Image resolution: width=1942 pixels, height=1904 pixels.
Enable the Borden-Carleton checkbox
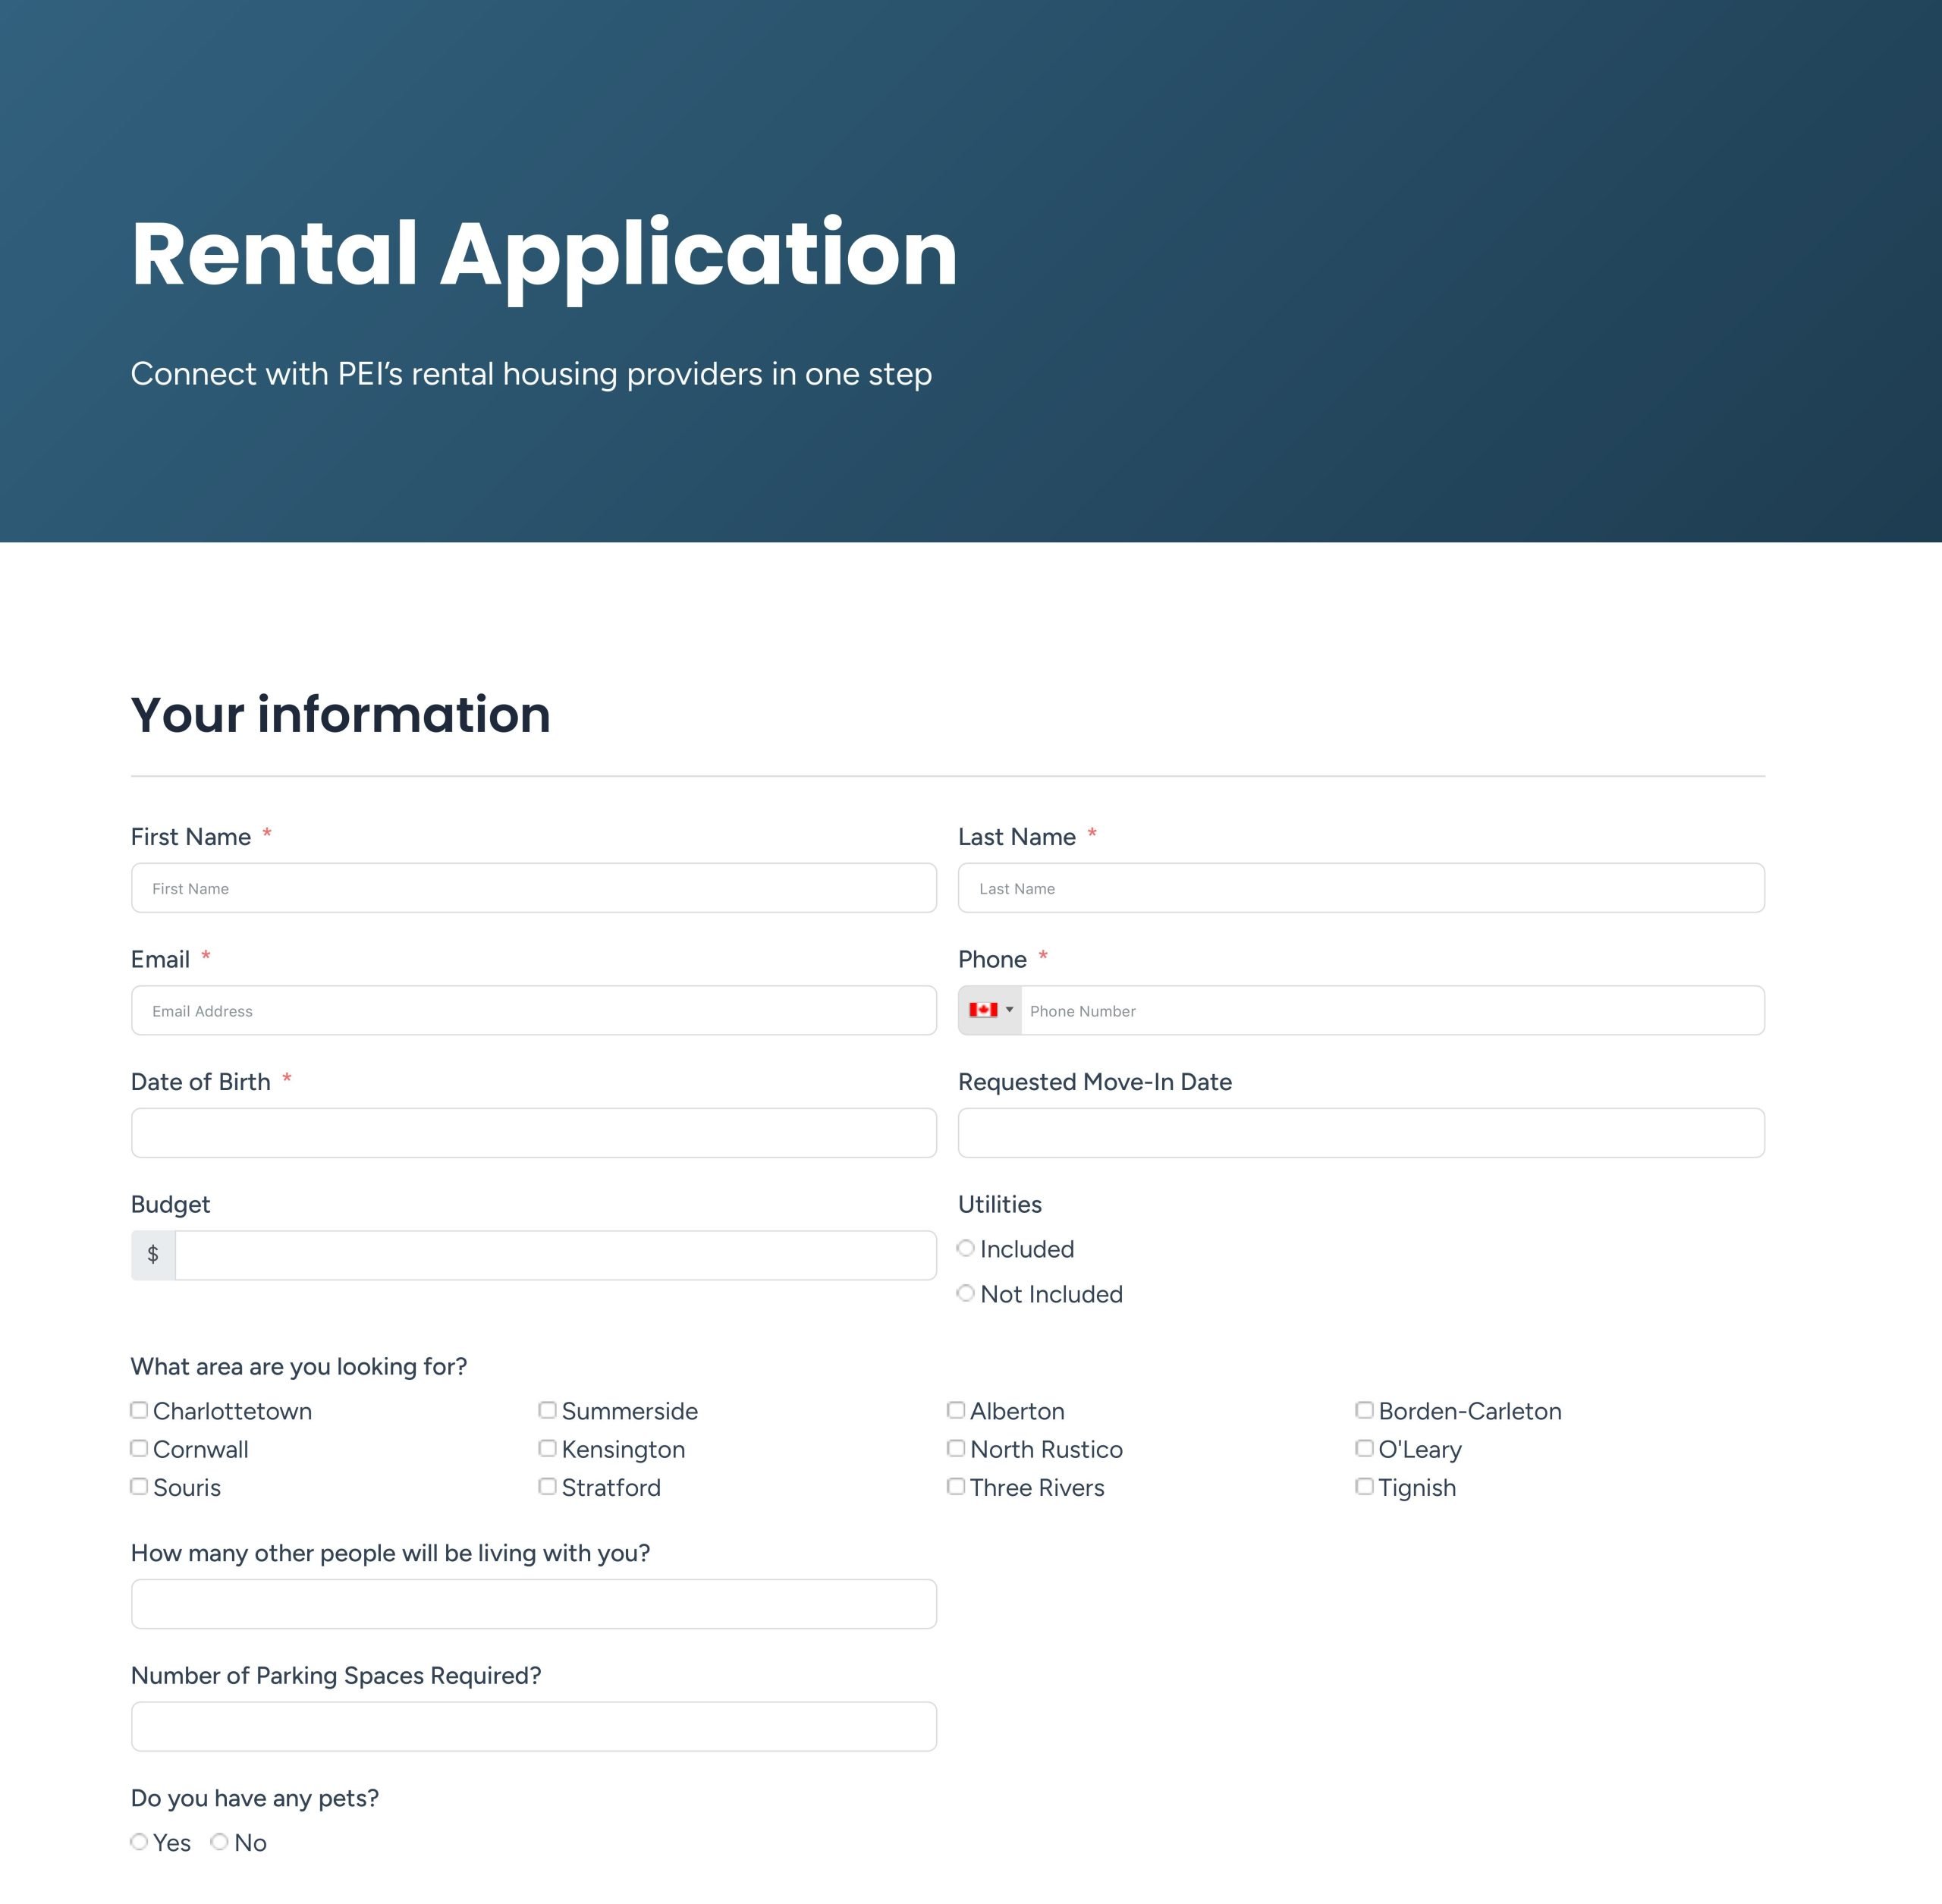click(1364, 1410)
